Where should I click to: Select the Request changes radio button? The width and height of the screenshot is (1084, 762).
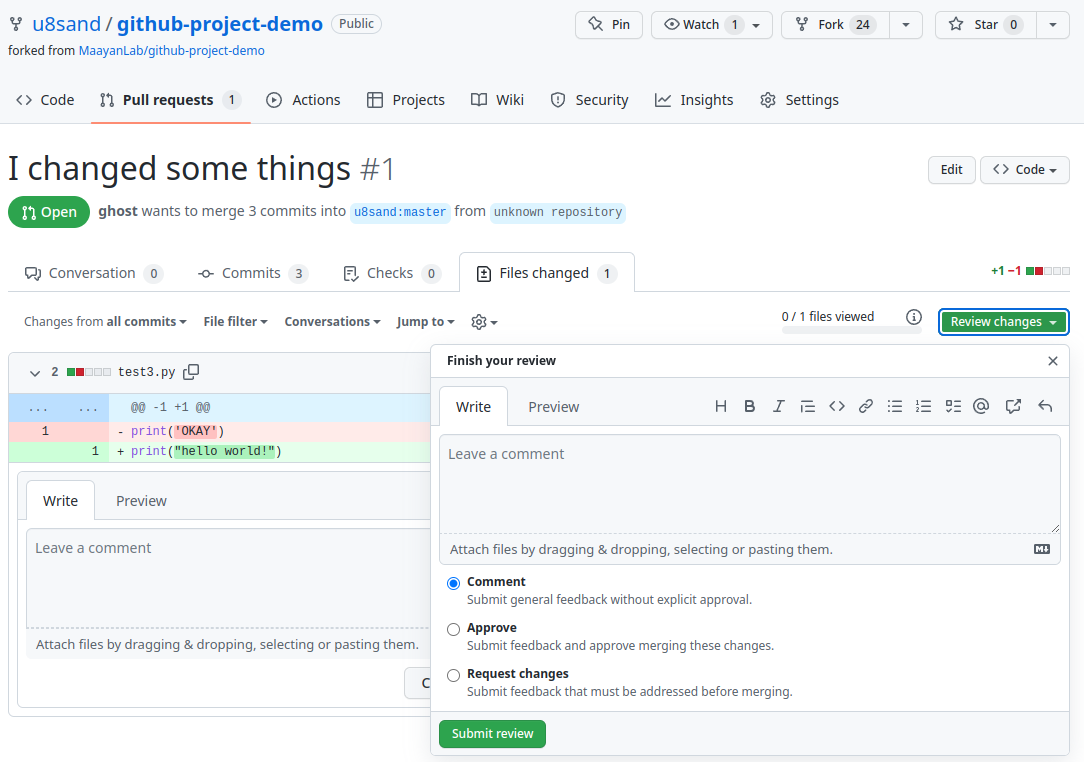[x=454, y=675]
